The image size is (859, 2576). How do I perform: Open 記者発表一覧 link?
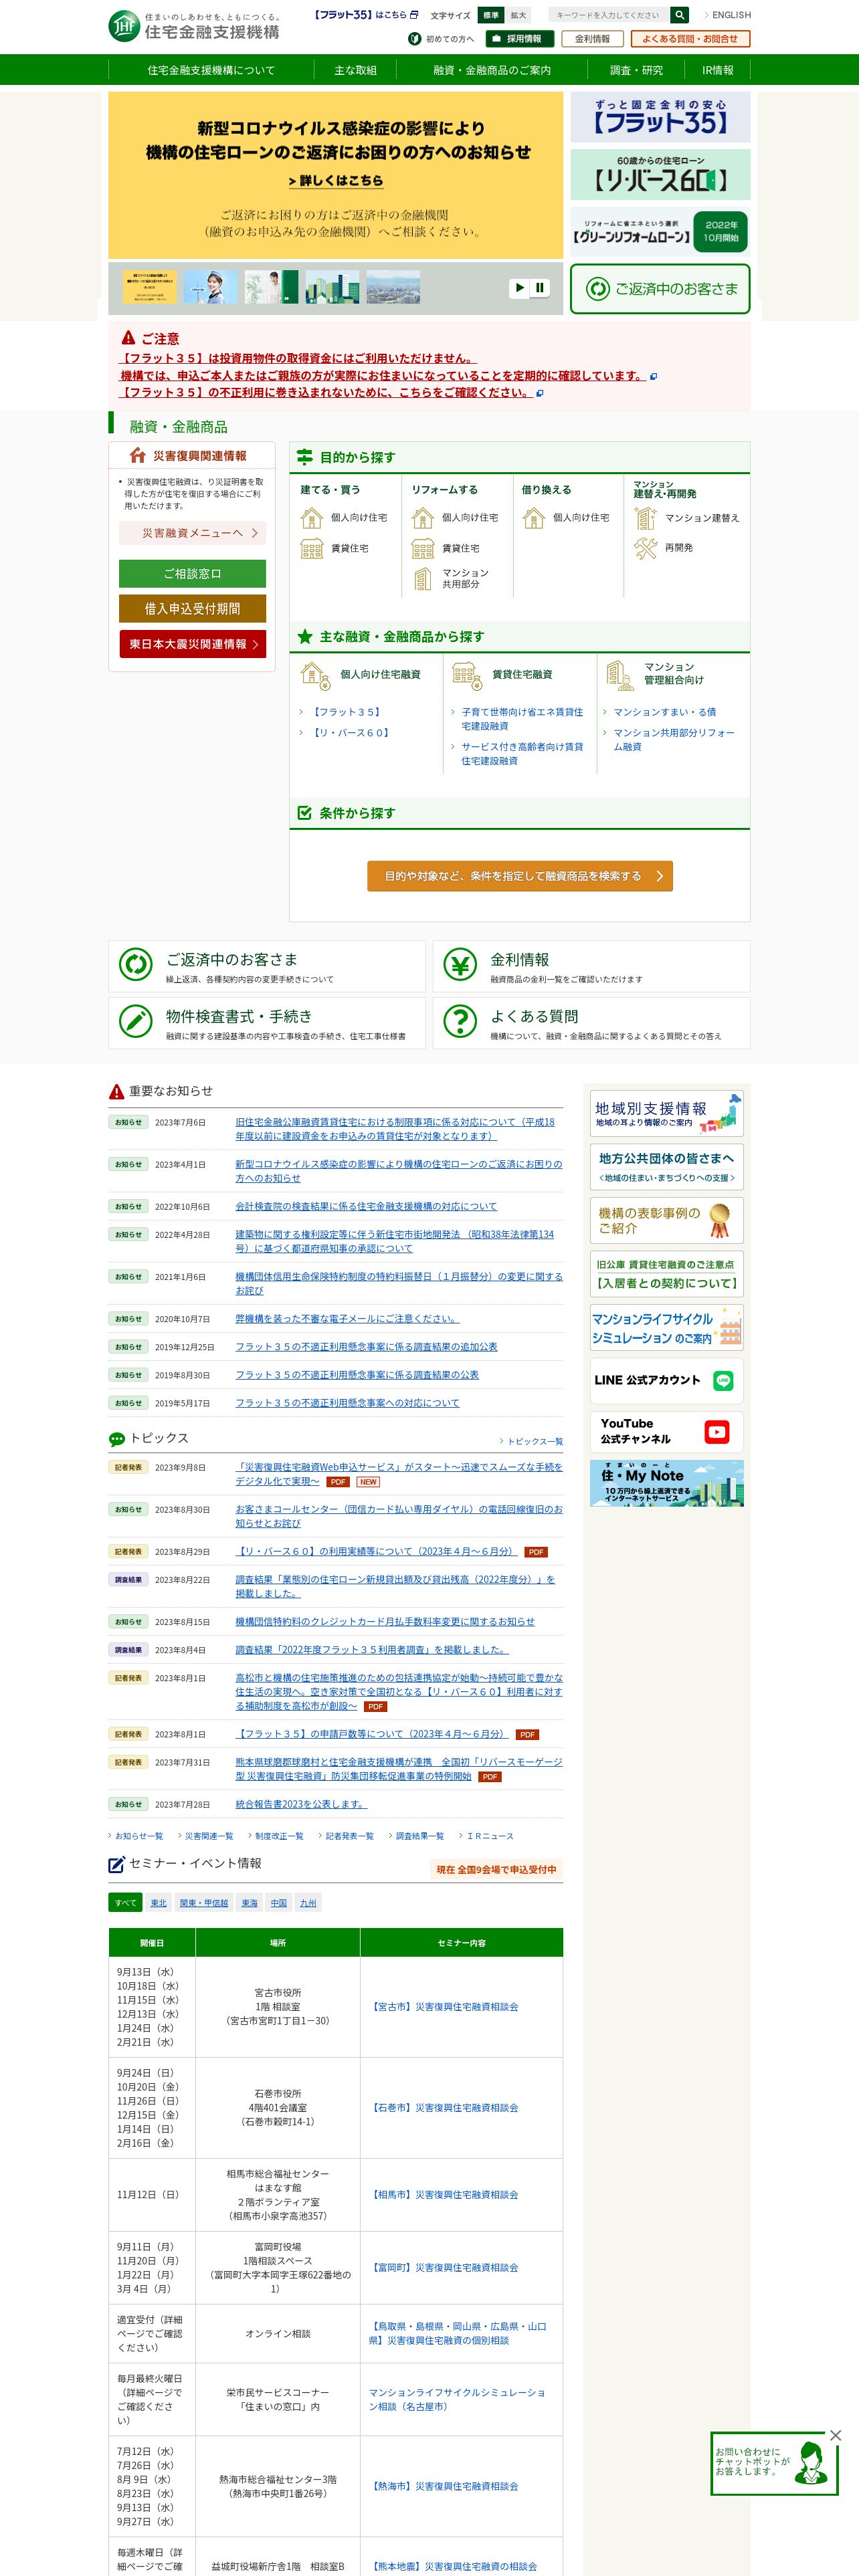pos(349,1836)
